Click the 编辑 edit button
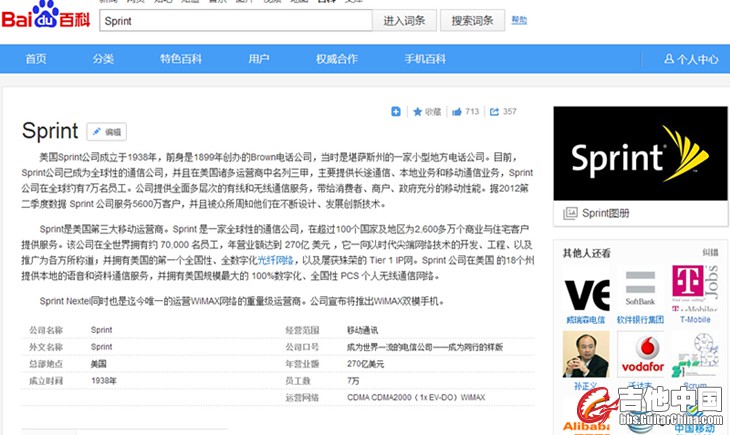The height and width of the screenshot is (435, 730). (x=107, y=132)
